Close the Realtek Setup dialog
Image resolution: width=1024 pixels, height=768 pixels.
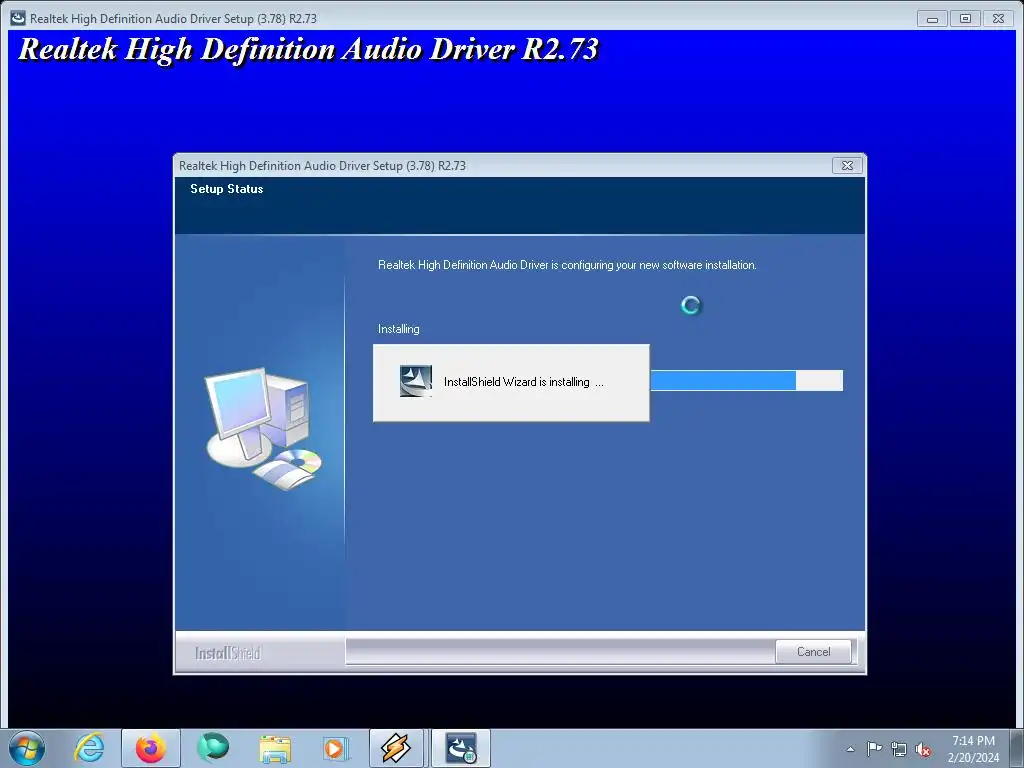coord(847,166)
